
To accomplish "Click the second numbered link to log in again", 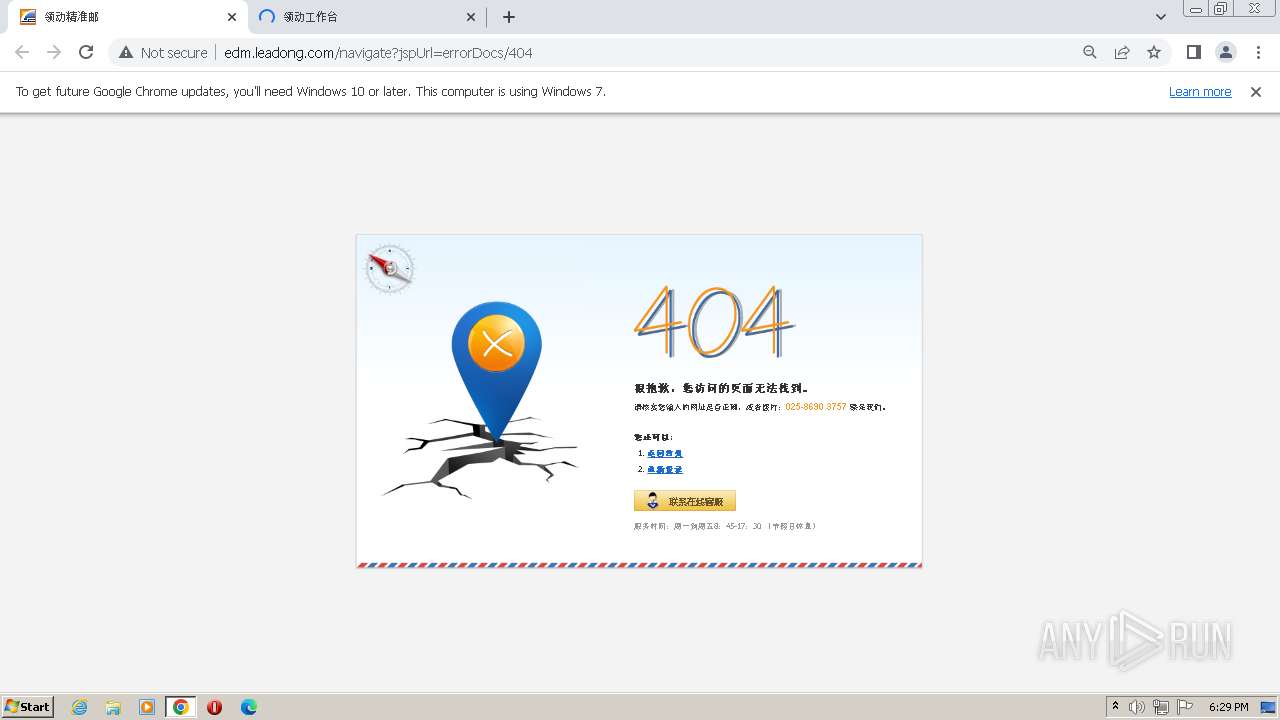I will point(665,469).
